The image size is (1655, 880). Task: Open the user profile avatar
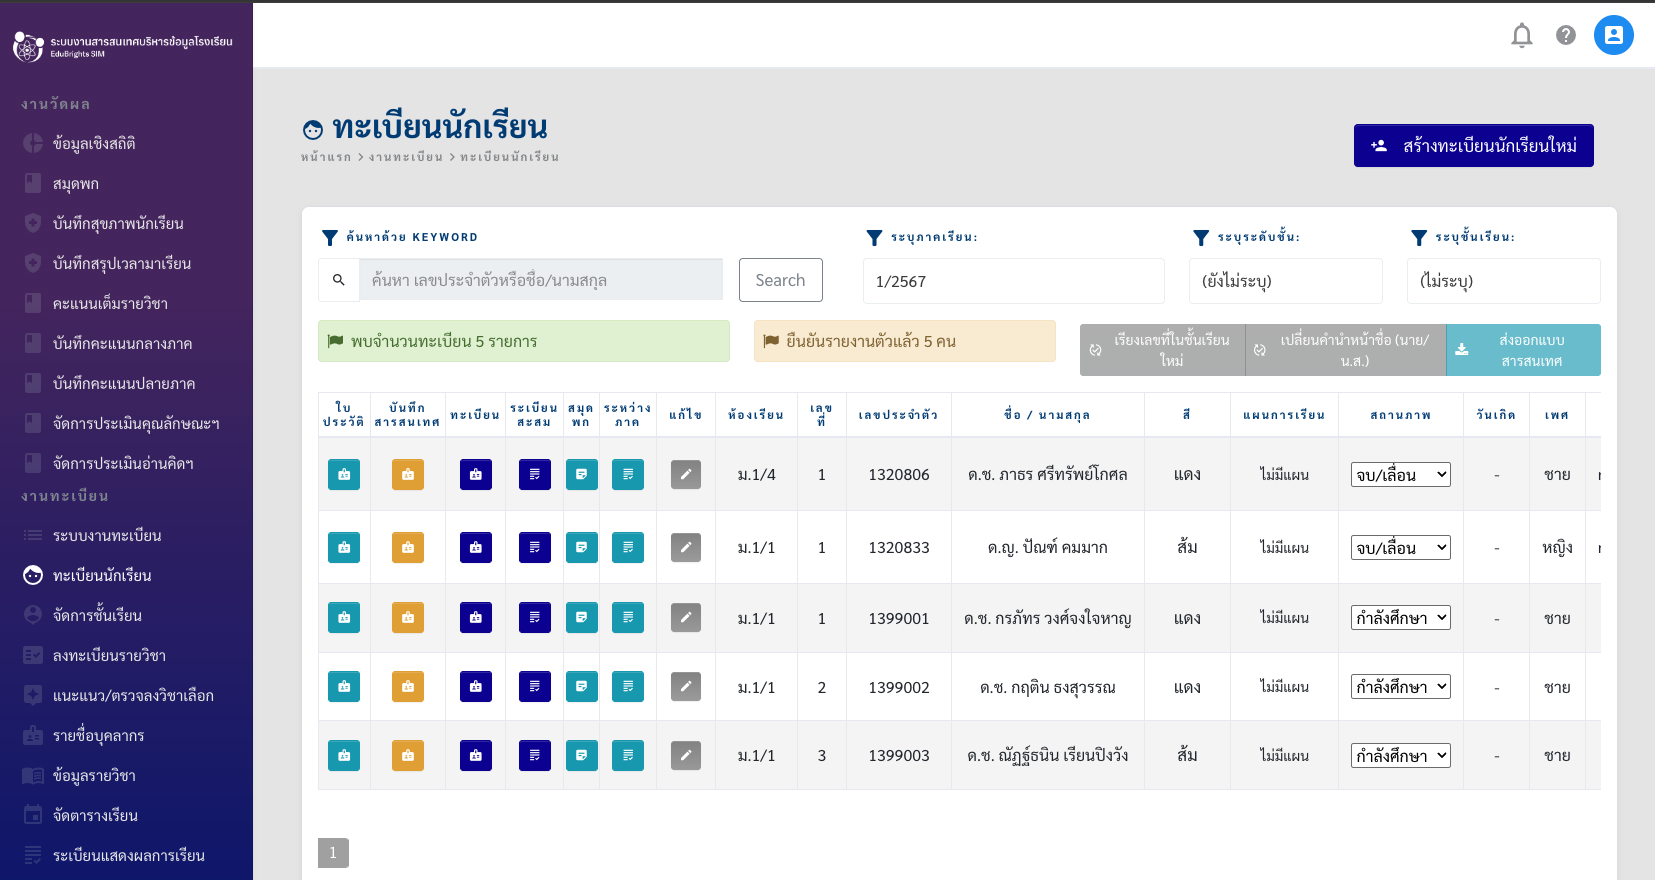click(x=1613, y=36)
